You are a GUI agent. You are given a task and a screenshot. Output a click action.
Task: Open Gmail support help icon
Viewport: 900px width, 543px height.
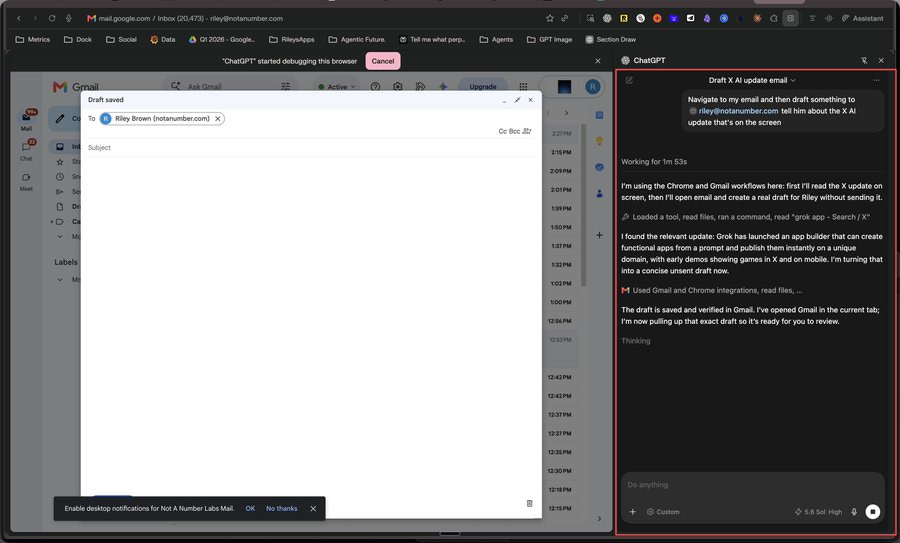pyautogui.click(x=375, y=87)
